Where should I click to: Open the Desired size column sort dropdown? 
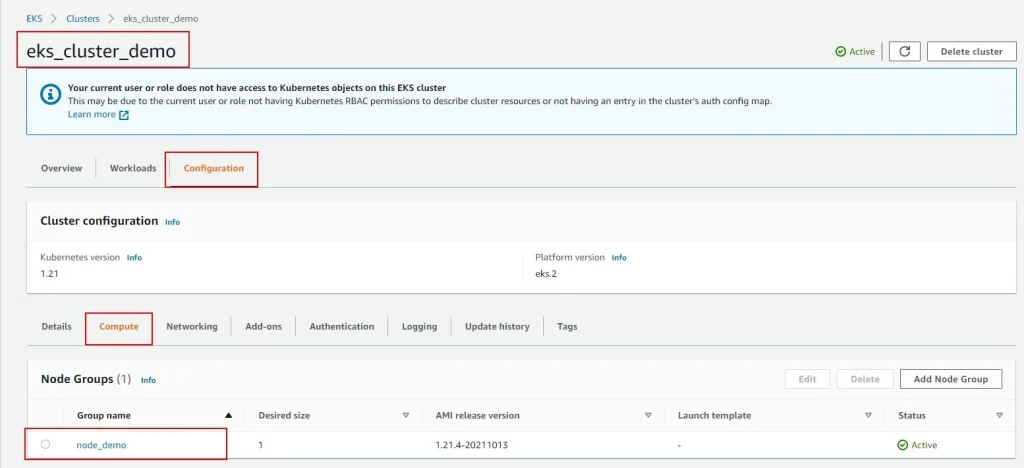click(405, 415)
